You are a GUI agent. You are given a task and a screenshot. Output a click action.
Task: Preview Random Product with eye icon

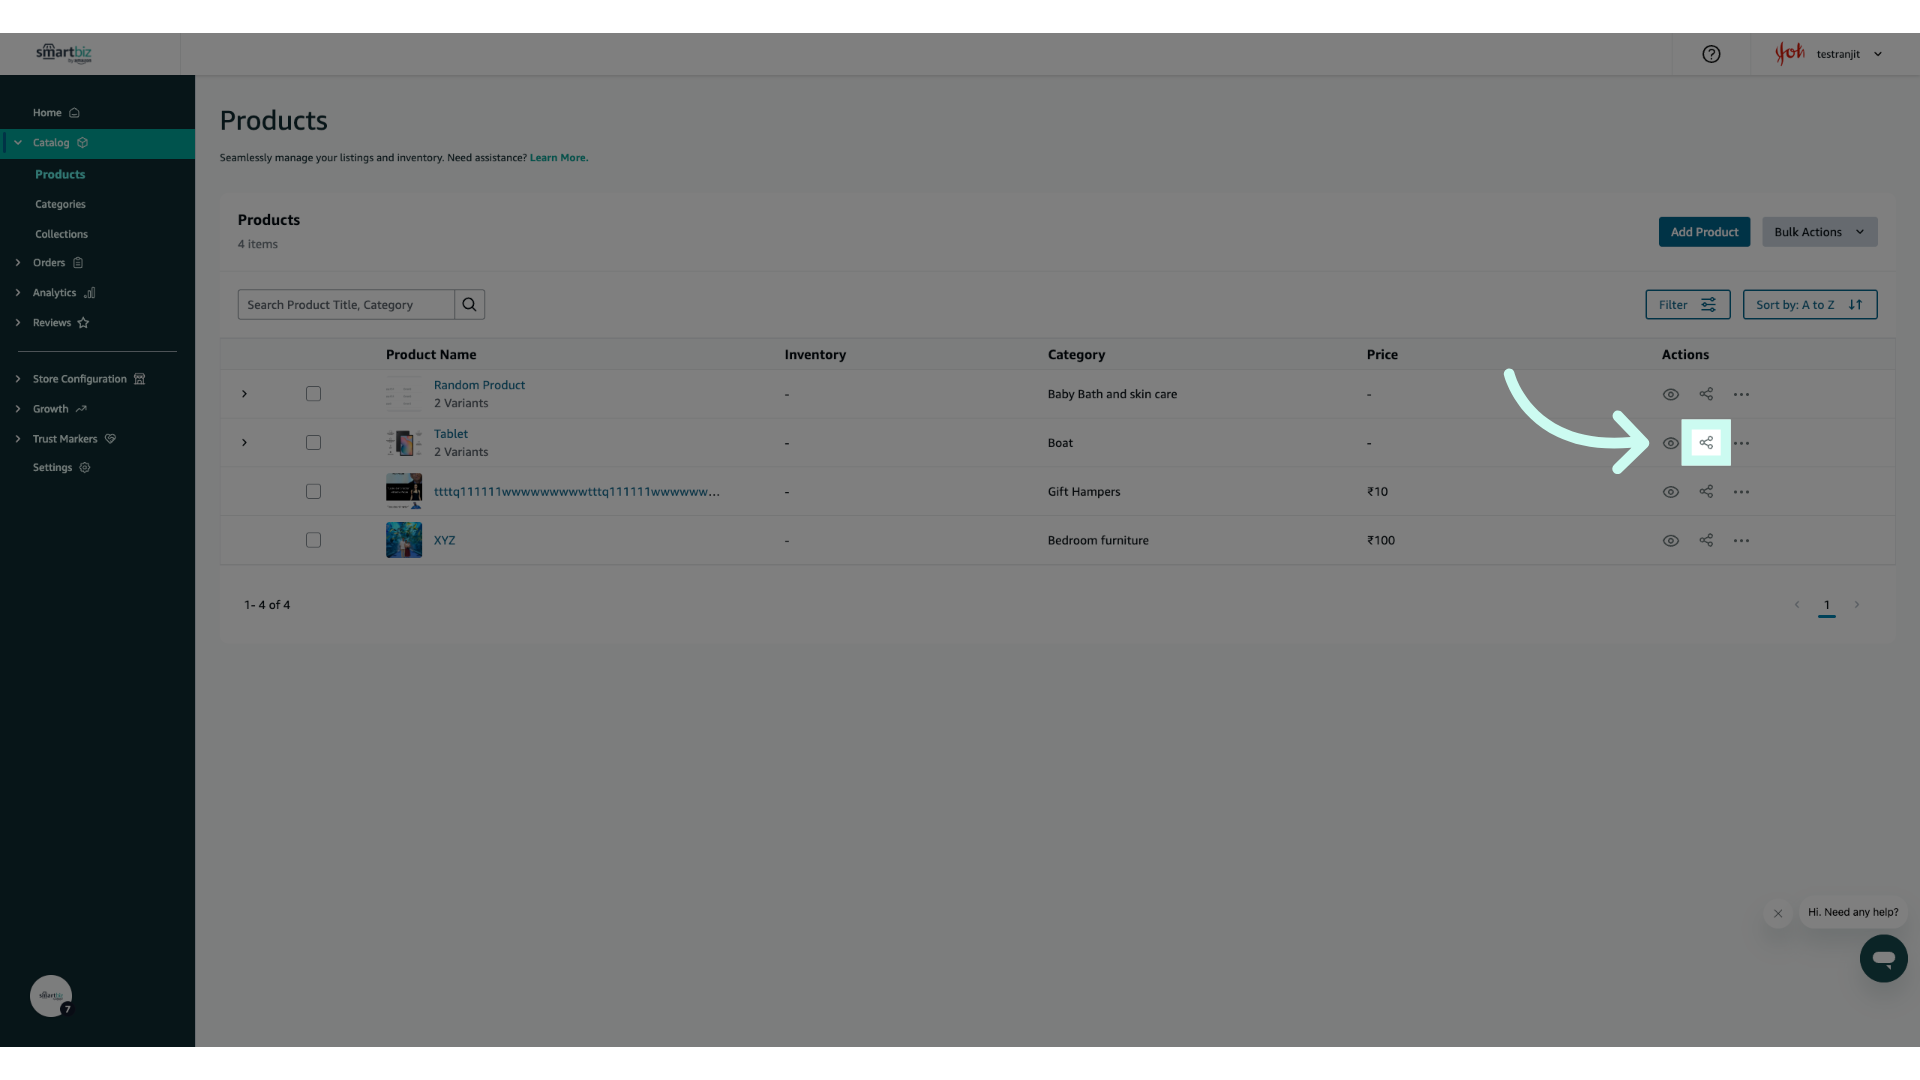pyautogui.click(x=1670, y=395)
